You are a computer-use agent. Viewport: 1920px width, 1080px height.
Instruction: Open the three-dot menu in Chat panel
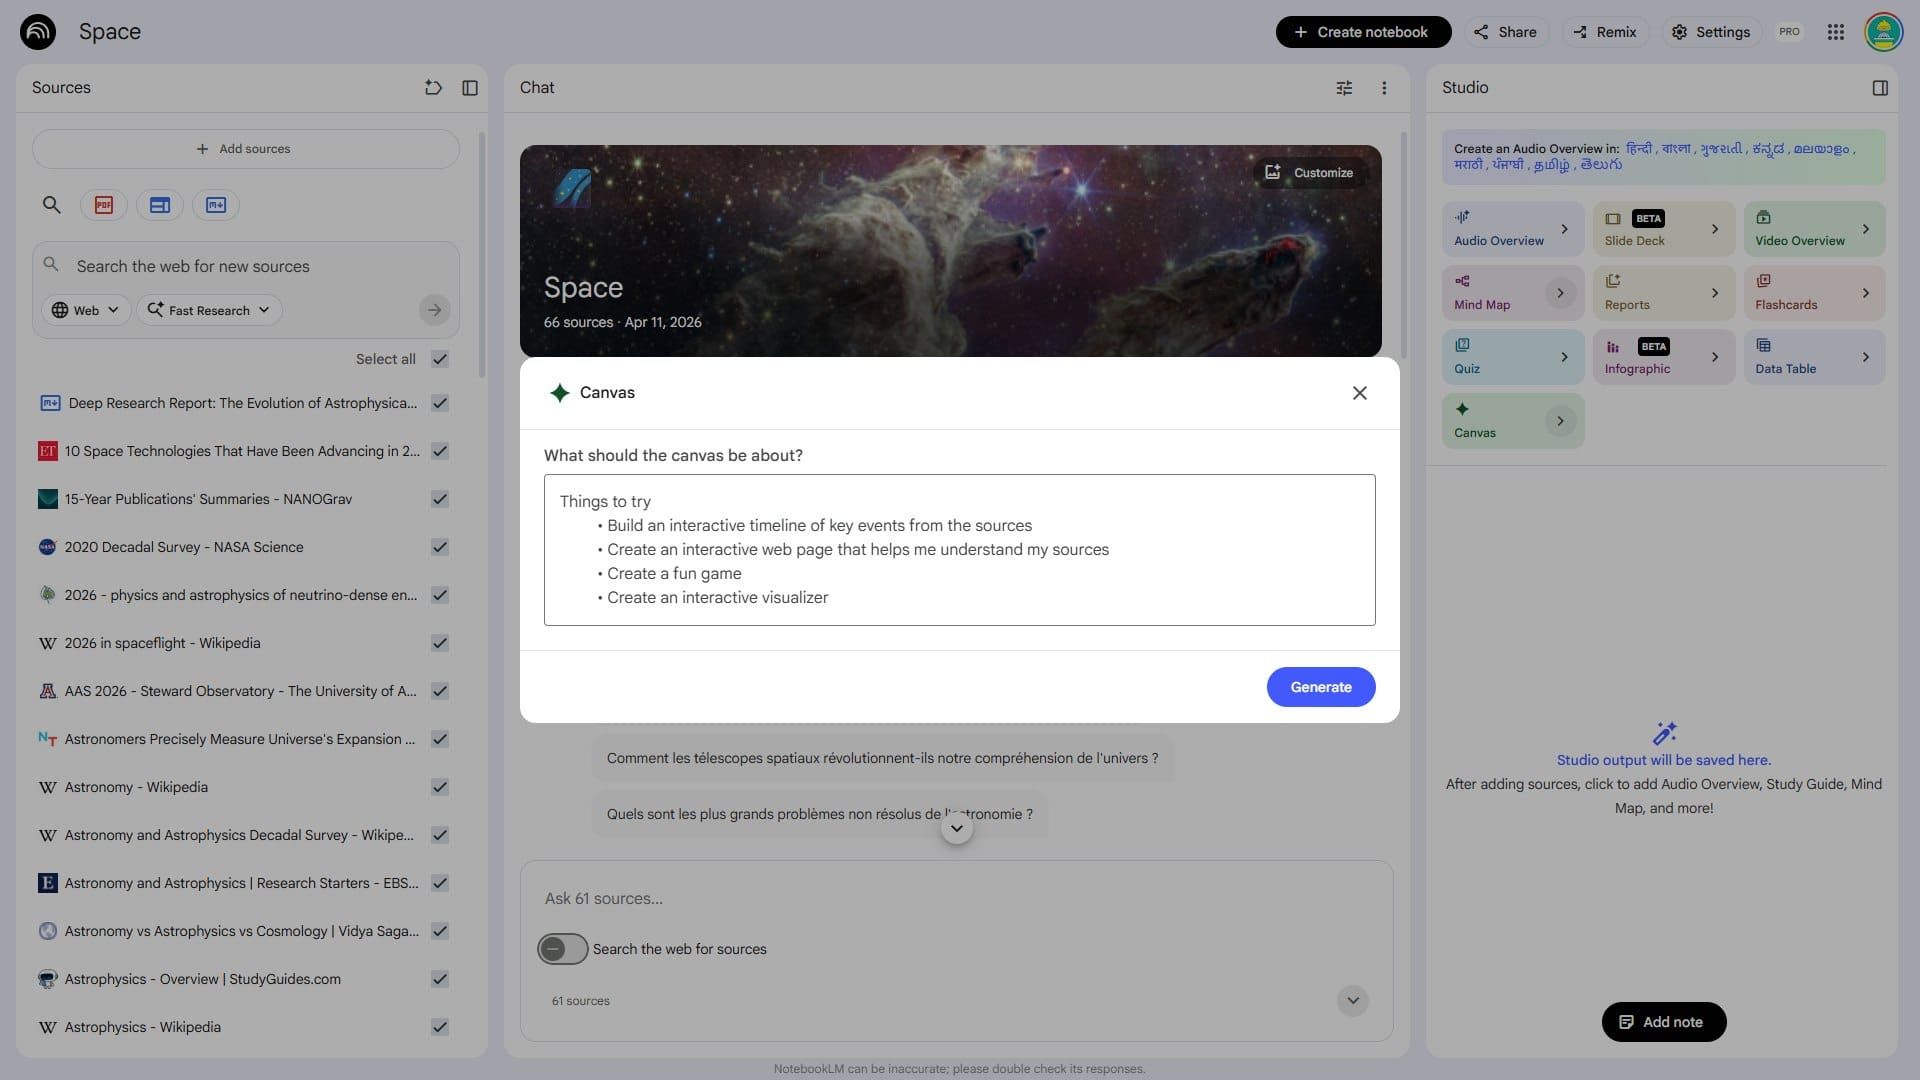pos(1384,88)
